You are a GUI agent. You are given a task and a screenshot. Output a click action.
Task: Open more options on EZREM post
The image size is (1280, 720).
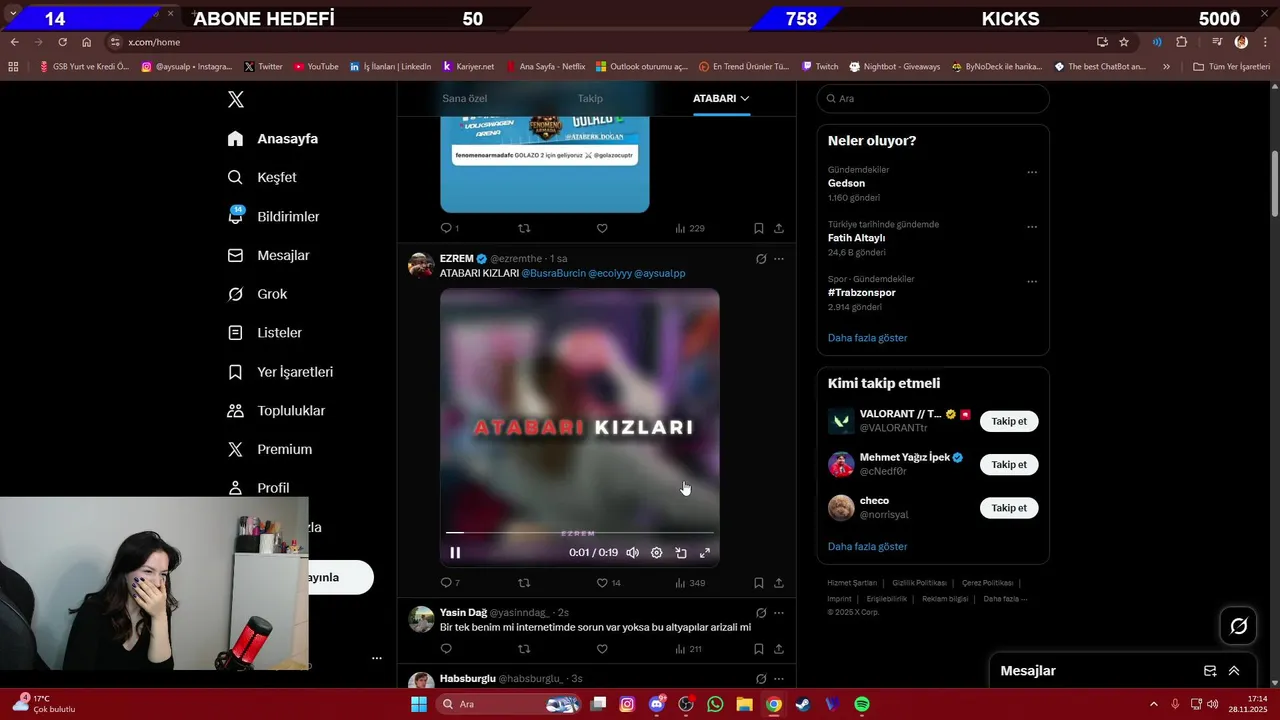[x=779, y=259]
